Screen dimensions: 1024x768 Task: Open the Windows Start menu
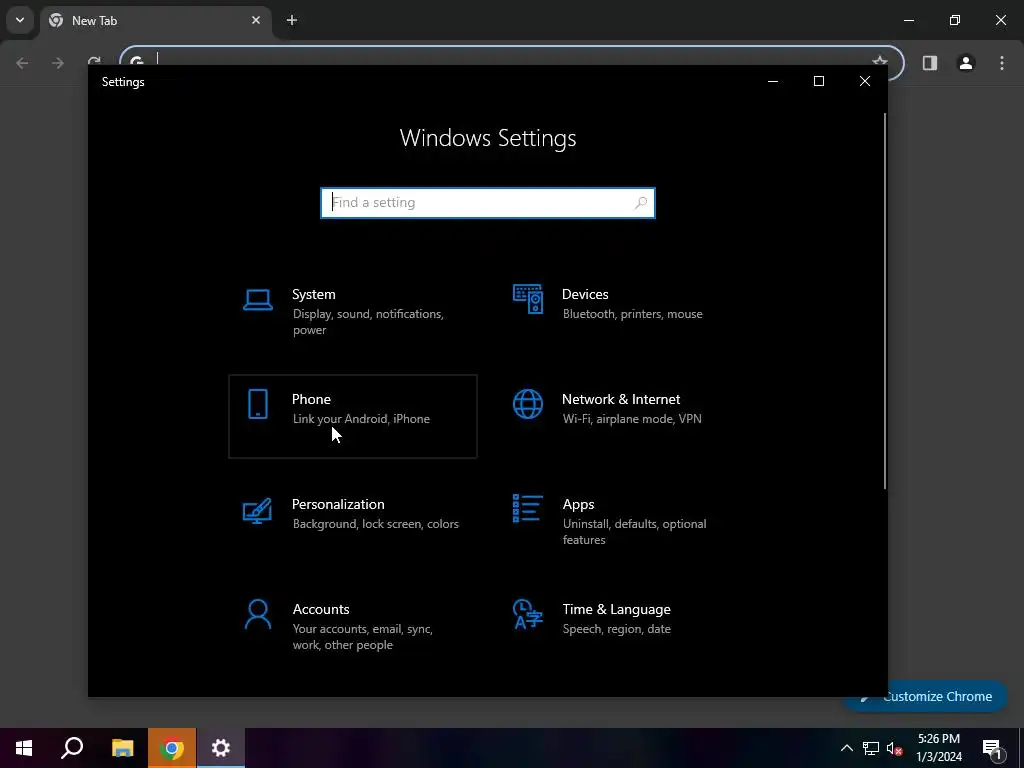(x=24, y=748)
